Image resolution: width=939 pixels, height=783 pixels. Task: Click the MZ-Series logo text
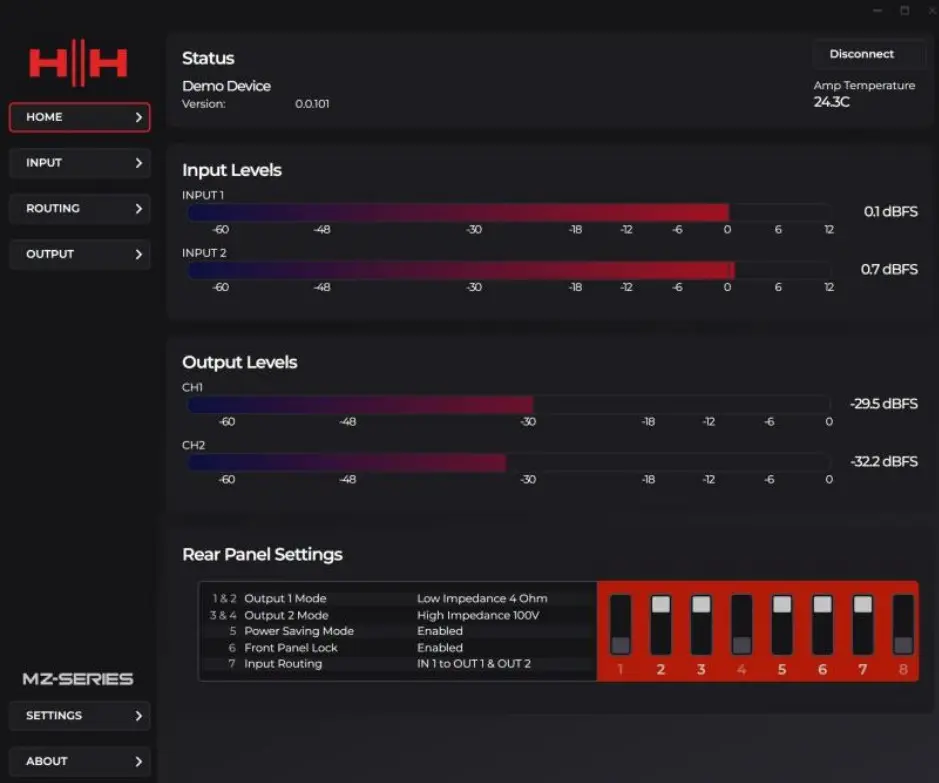click(78, 679)
